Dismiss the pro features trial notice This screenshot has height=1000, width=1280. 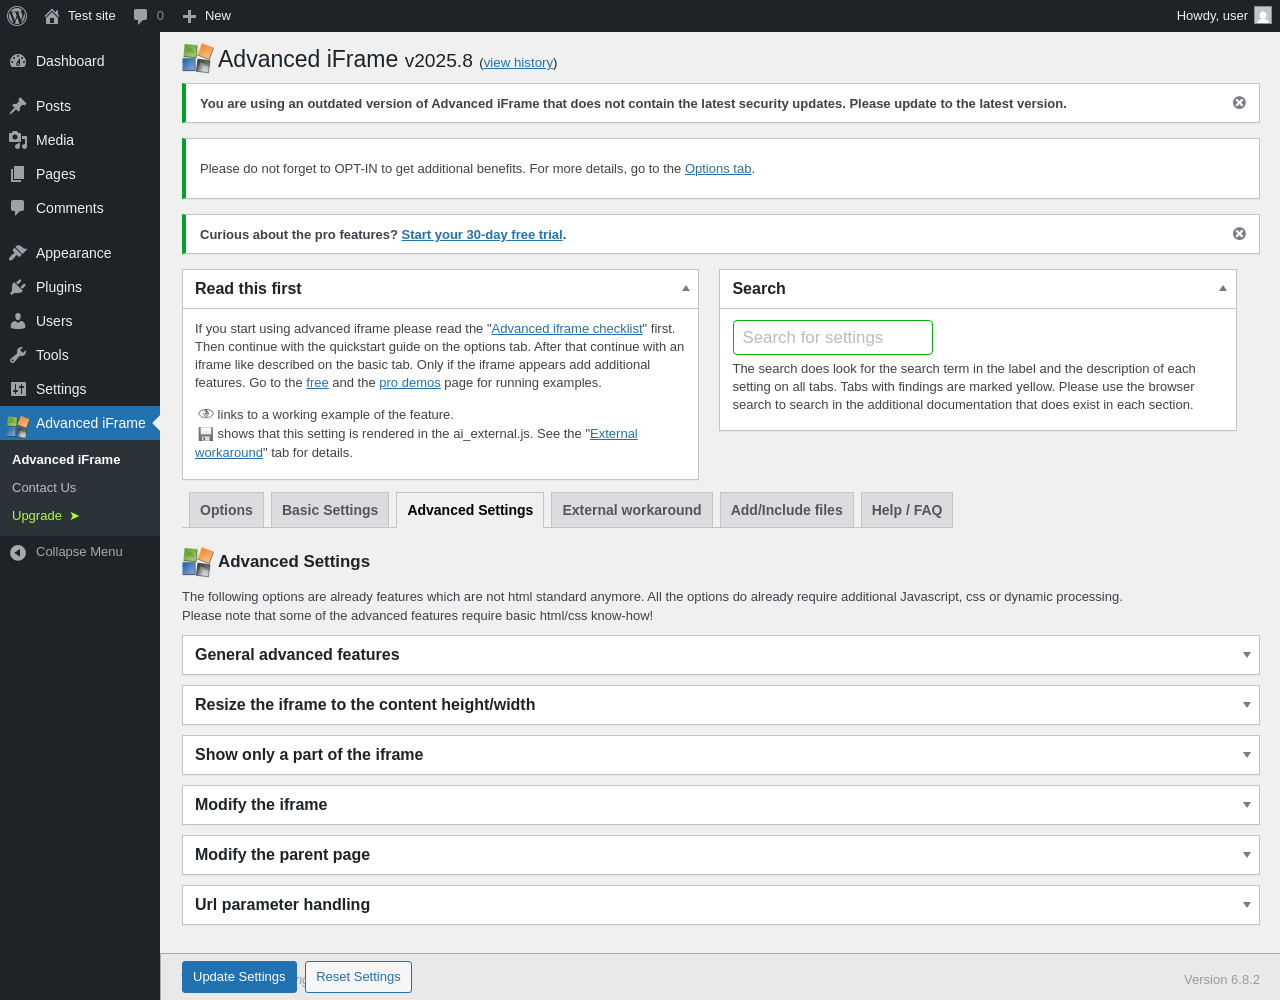tap(1239, 234)
